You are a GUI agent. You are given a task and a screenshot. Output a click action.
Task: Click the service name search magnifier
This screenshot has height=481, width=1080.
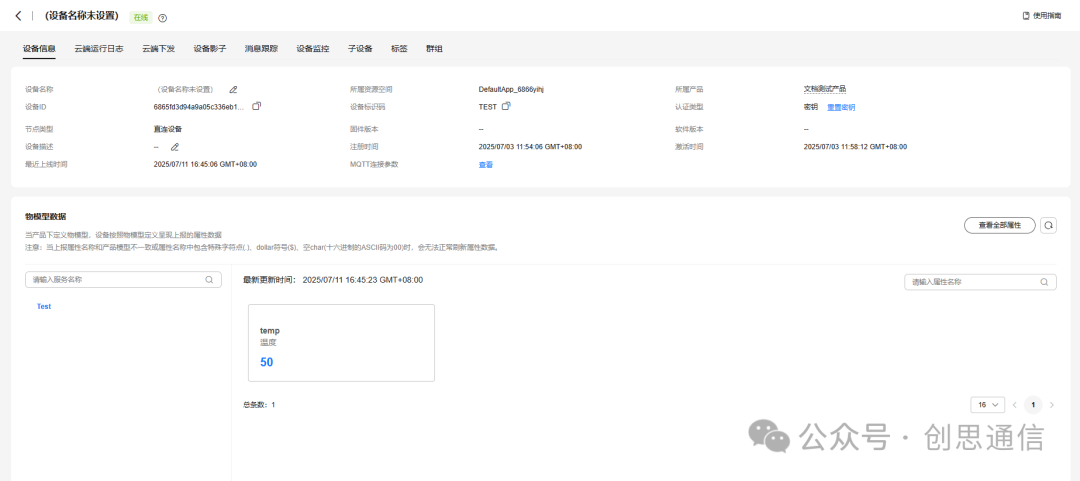coord(209,280)
